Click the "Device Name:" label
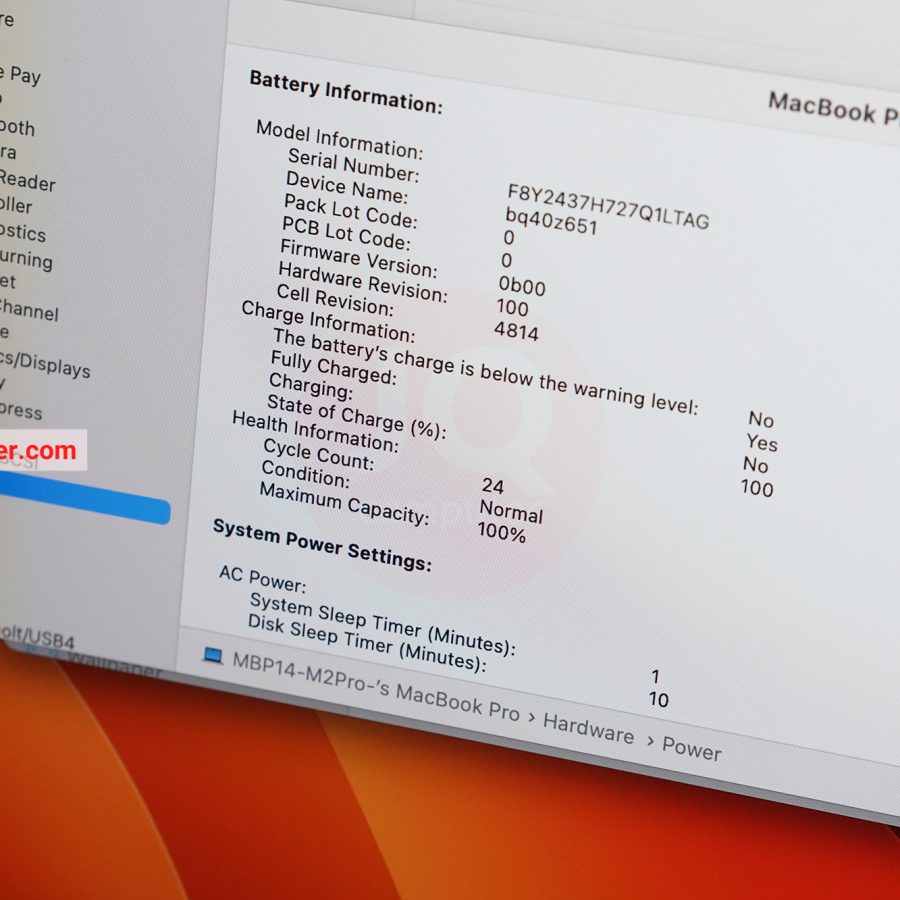This screenshot has width=900, height=900. [x=347, y=188]
